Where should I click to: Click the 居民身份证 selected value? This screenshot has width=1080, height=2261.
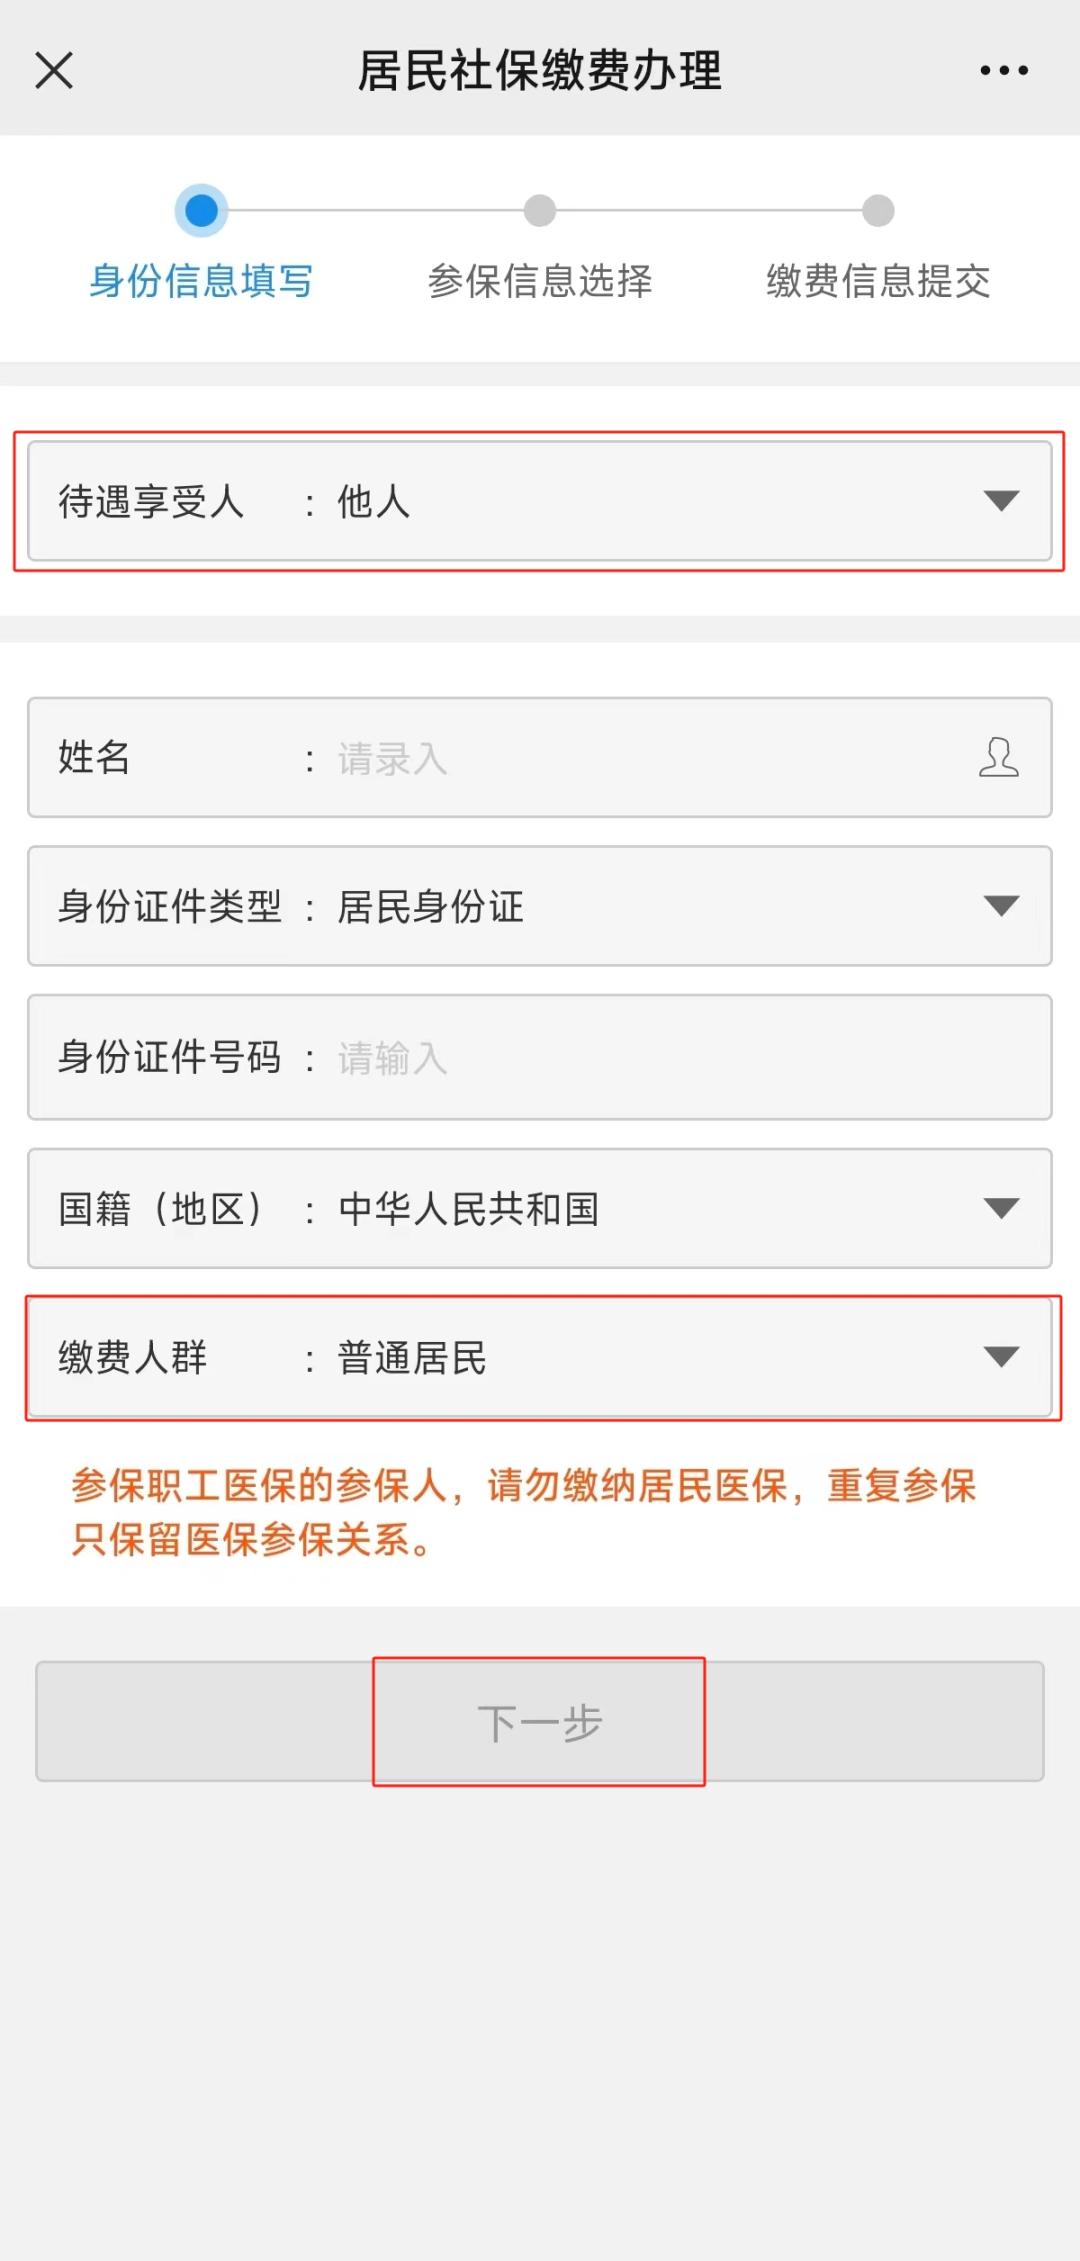pos(431,907)
